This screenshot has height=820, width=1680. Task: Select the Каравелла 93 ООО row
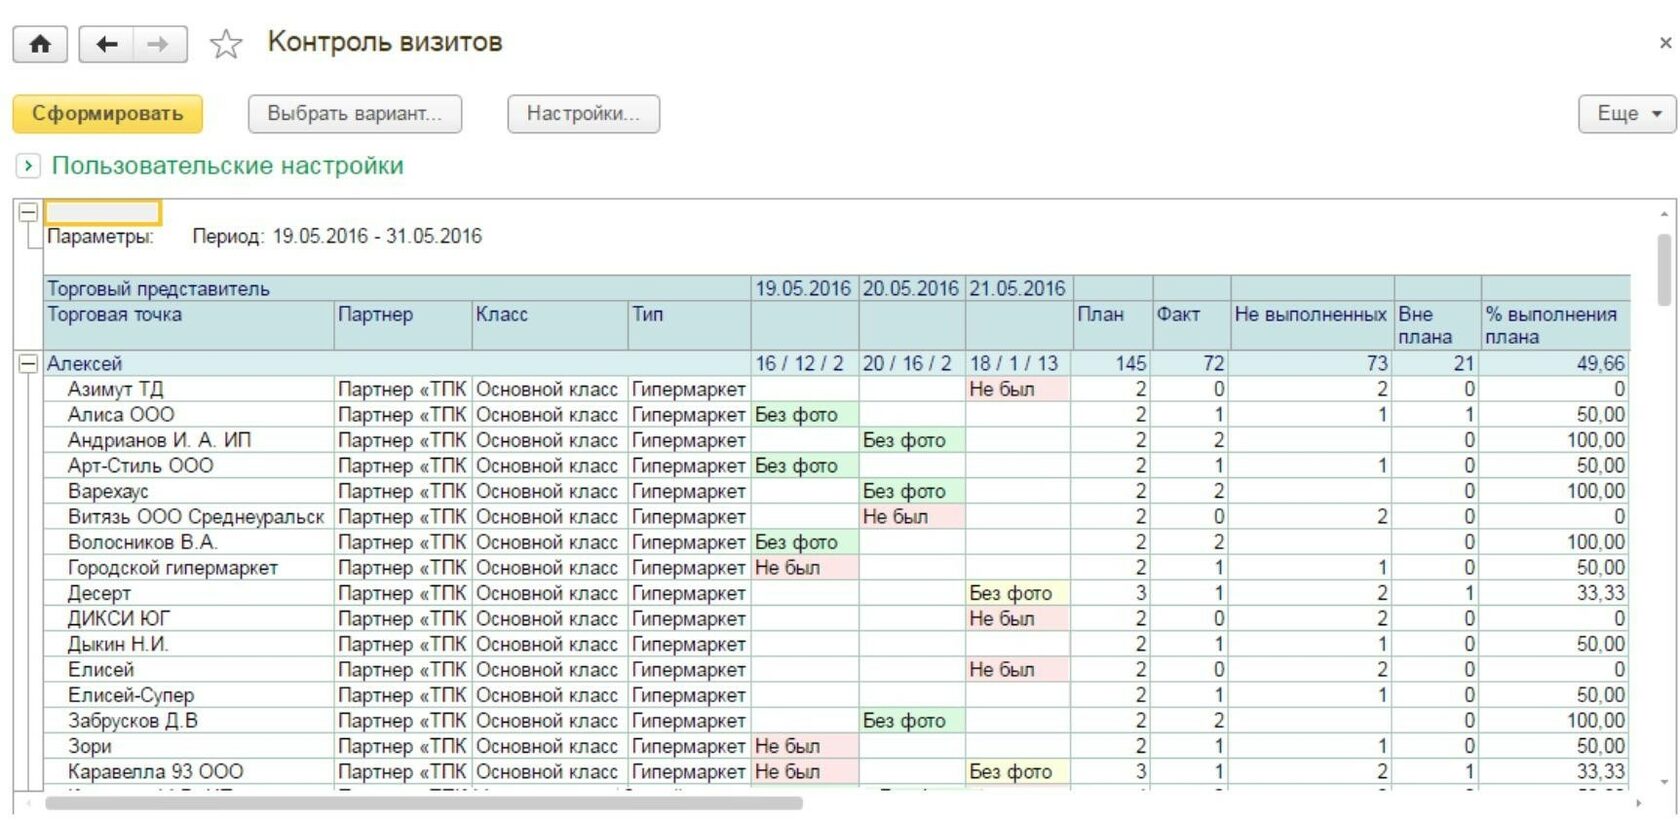[836, 772]
